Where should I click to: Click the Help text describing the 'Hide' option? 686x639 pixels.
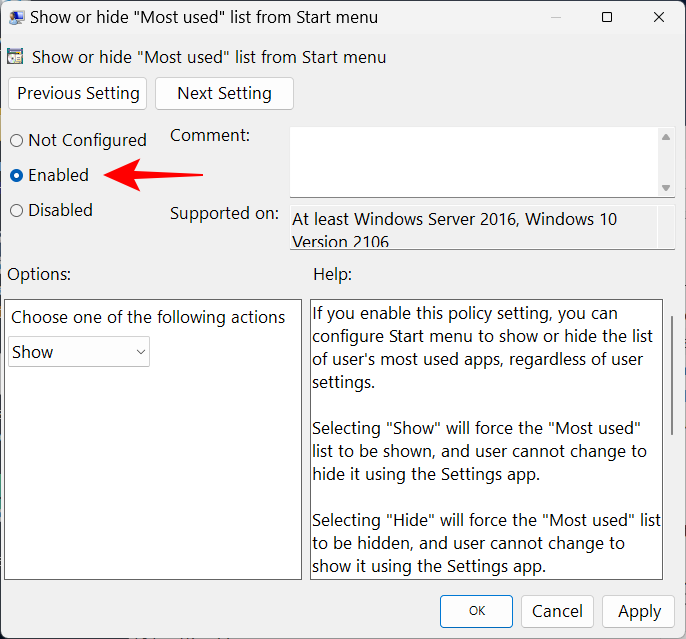[x=486, y=543]
